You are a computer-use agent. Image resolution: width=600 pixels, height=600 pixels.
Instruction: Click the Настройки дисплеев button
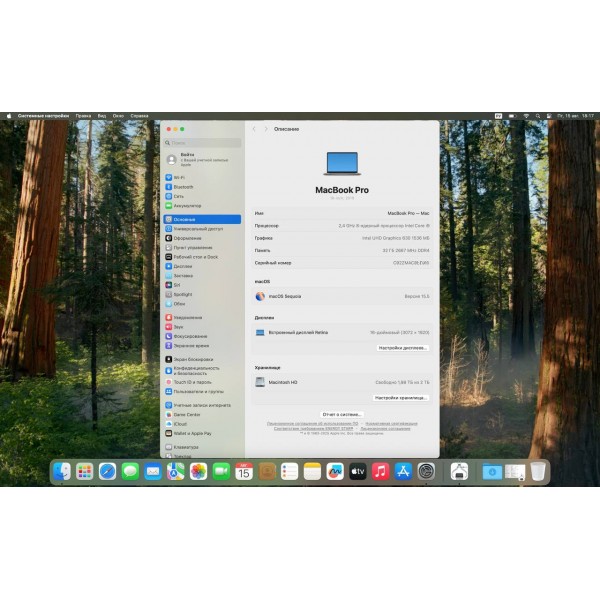tap(402, 348)
